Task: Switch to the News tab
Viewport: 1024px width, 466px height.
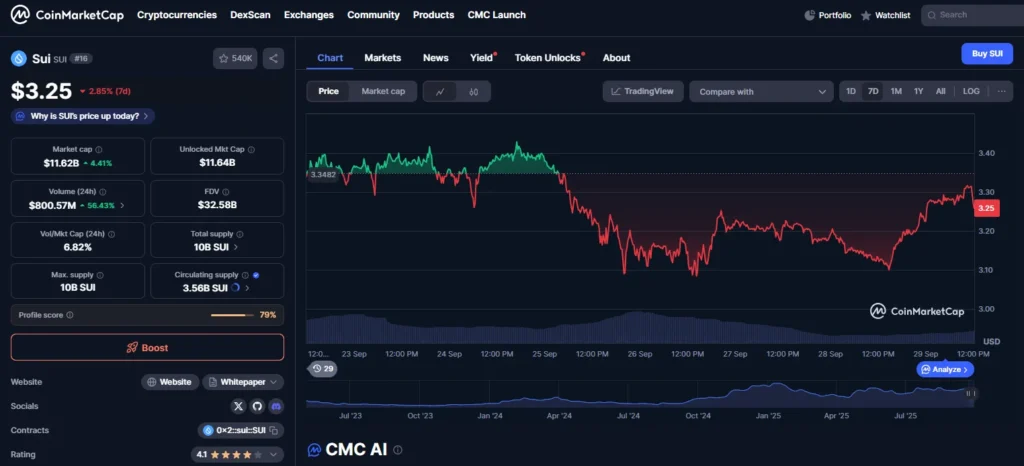Action: tap(436, 57)
